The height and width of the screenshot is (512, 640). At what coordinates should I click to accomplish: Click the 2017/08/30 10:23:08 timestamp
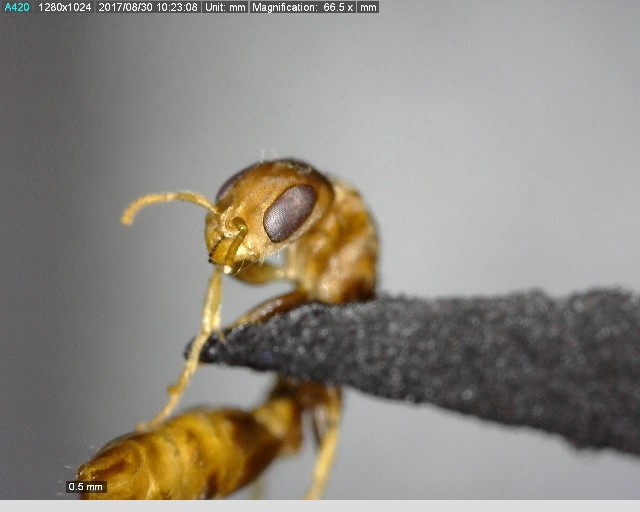(148, 7)
